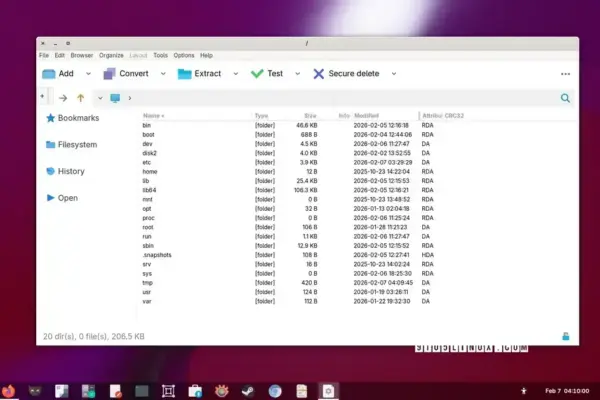Expand the Add dropdown arrow
The height and width of the screenshot is (400, 600).
tap(88, 74)
